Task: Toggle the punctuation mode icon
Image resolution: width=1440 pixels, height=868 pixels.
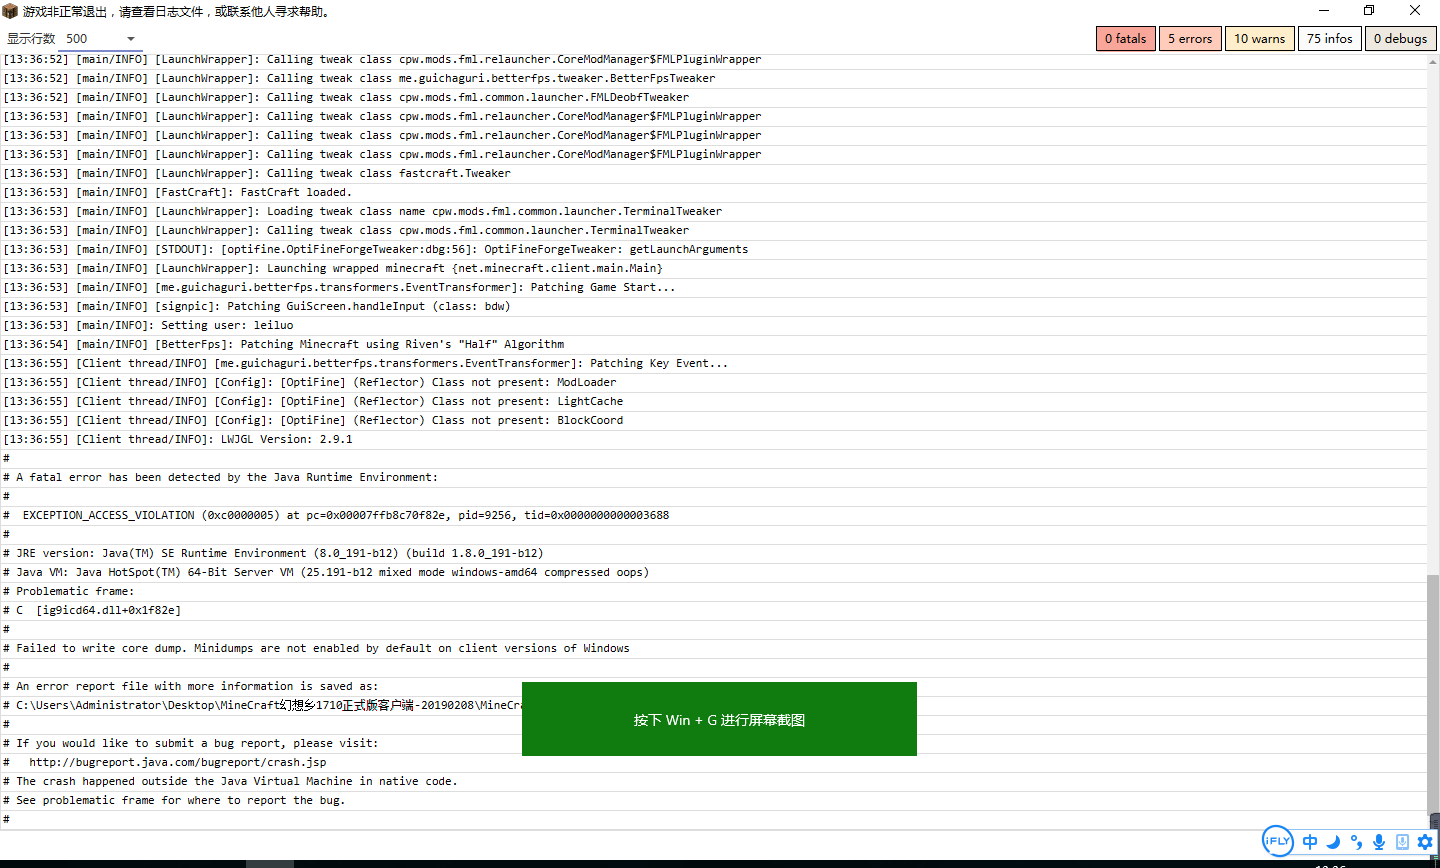Action: 1356,842
